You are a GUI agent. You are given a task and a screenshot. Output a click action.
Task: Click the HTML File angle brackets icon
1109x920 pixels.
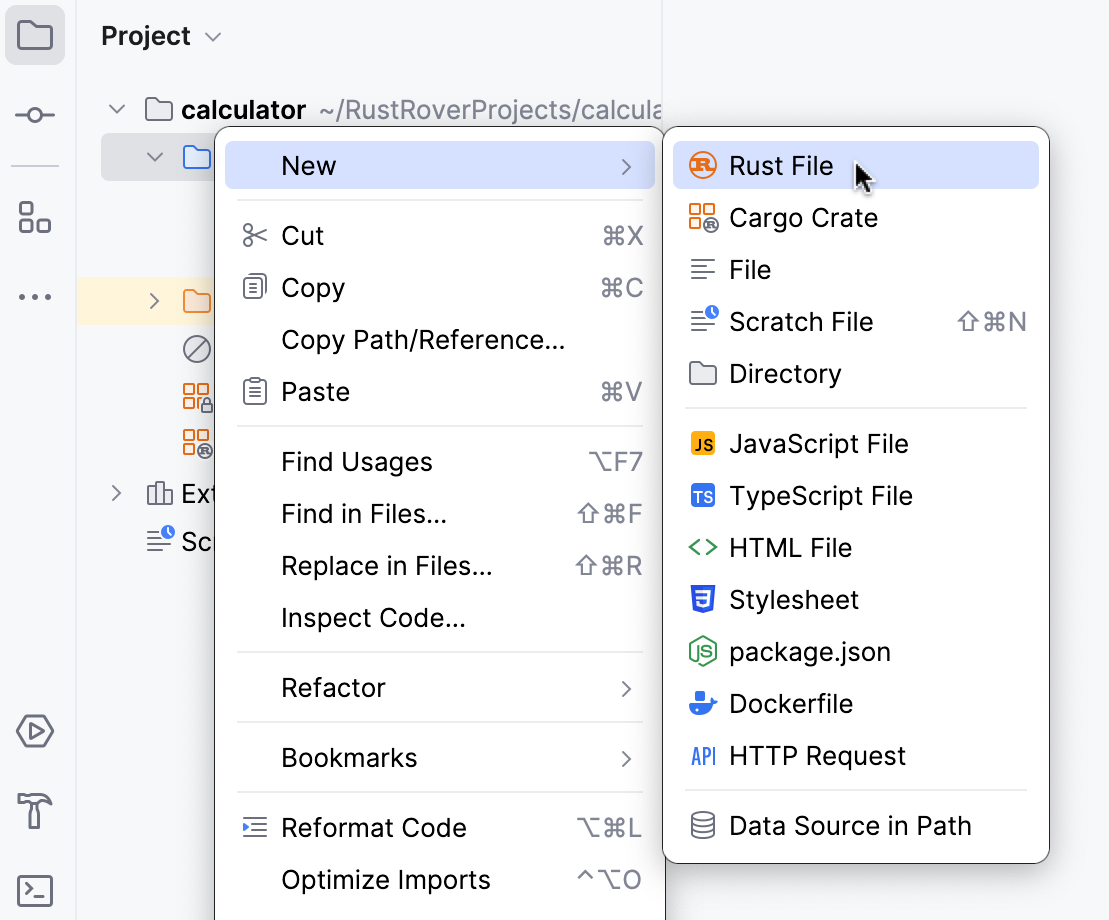(703, 547)
